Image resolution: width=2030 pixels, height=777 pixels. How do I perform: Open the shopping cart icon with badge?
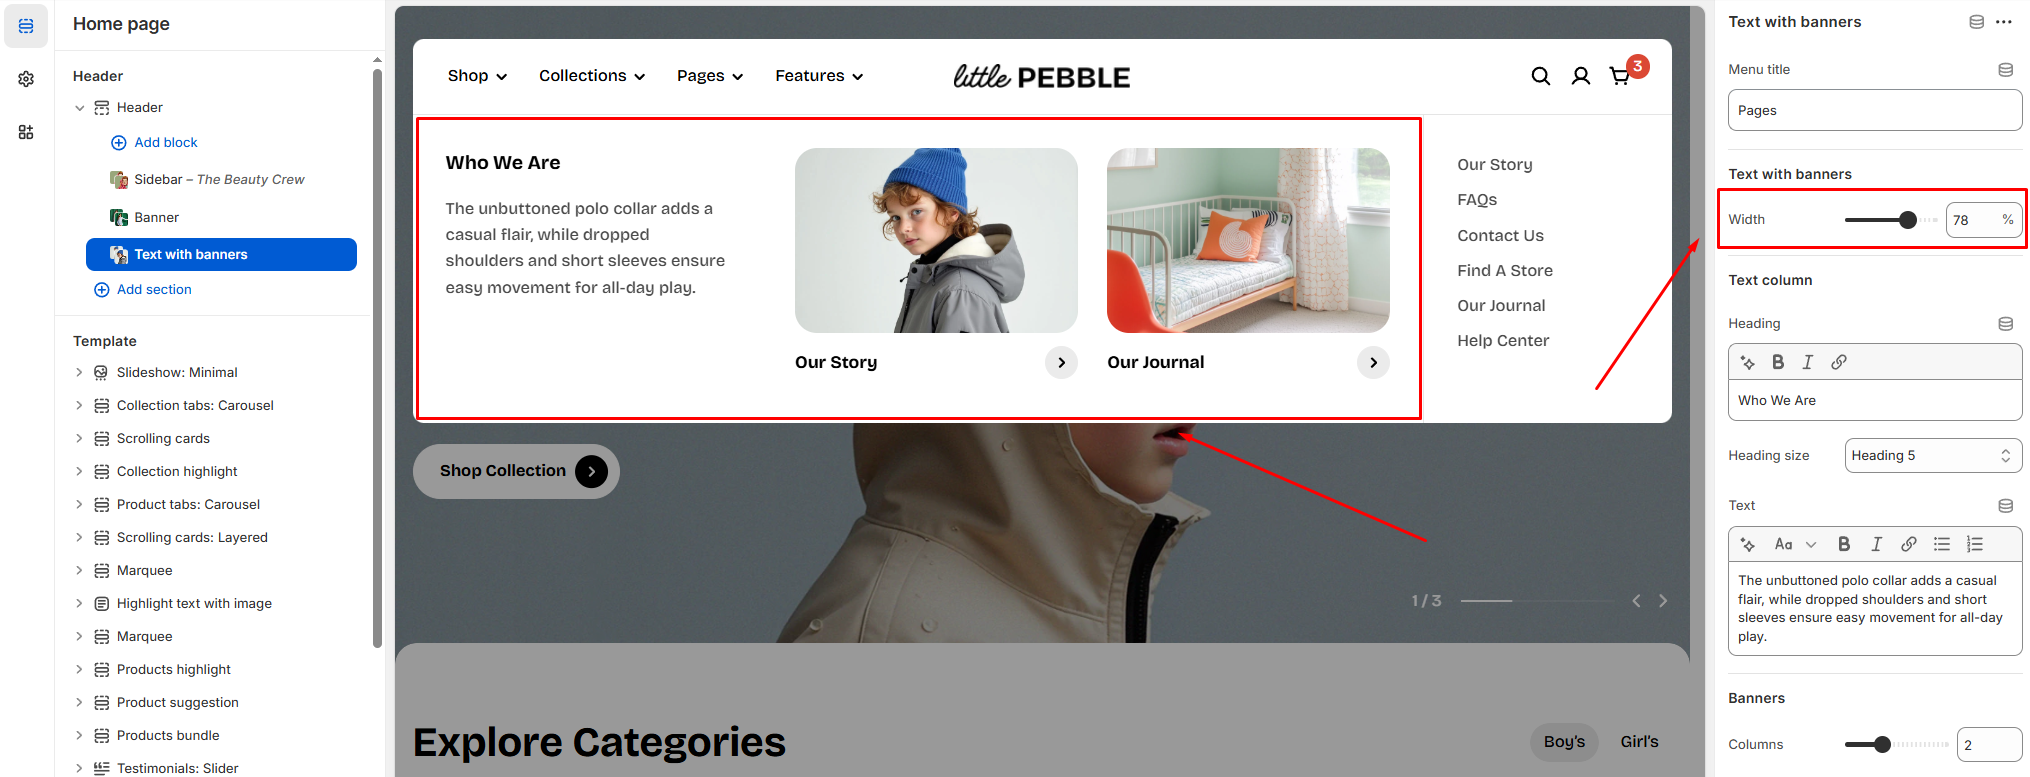pyautogui.click(x=1620, y=76)
